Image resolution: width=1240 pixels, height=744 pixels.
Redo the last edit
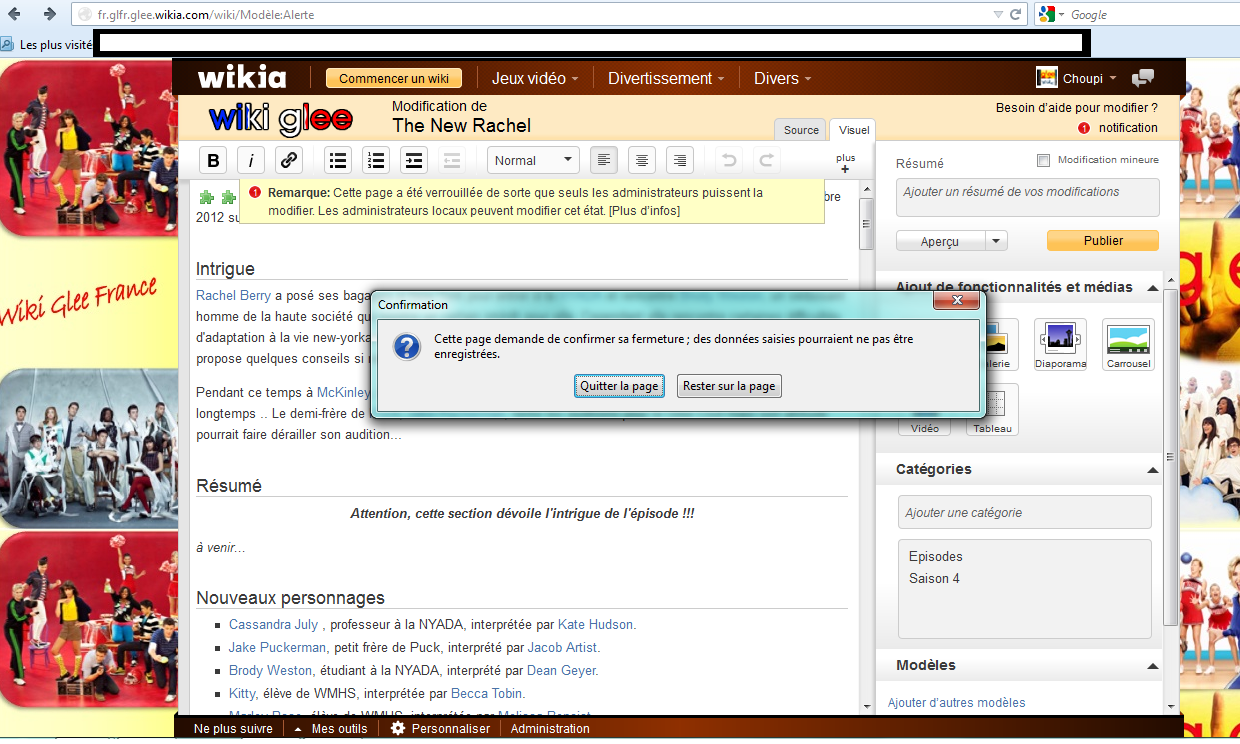pyautogui.click(x=767, y=160)
